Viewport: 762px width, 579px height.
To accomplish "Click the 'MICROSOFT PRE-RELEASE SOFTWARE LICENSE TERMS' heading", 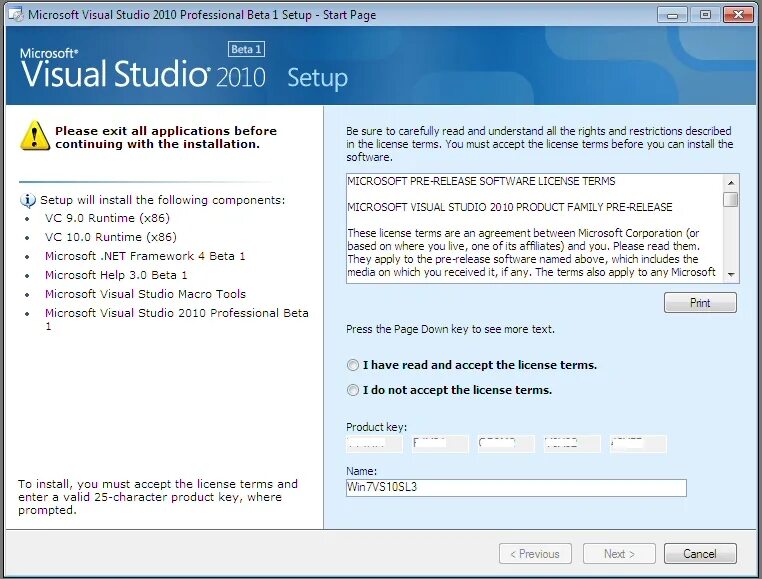I will (x=481, y=181).
